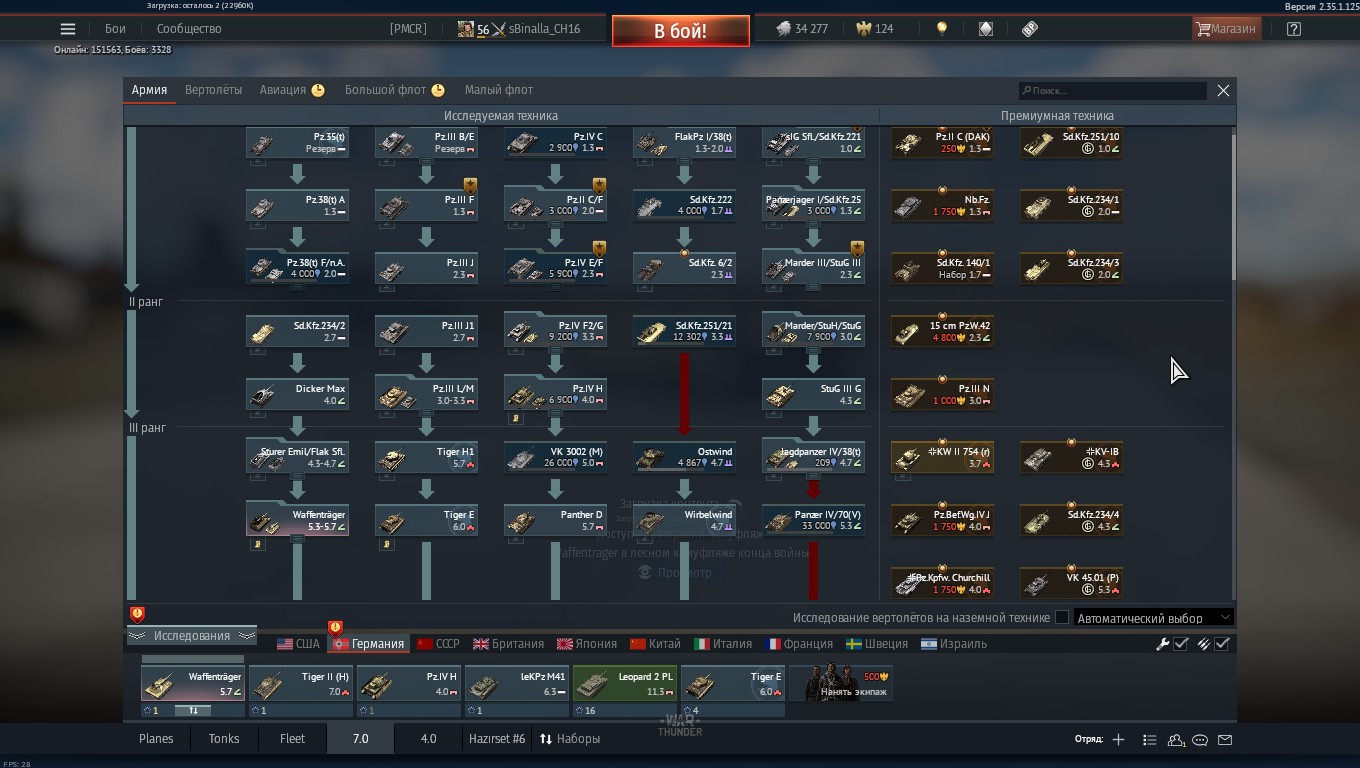
Task: Open the Battle Pass BP icon
Action: coord(1030,29)
